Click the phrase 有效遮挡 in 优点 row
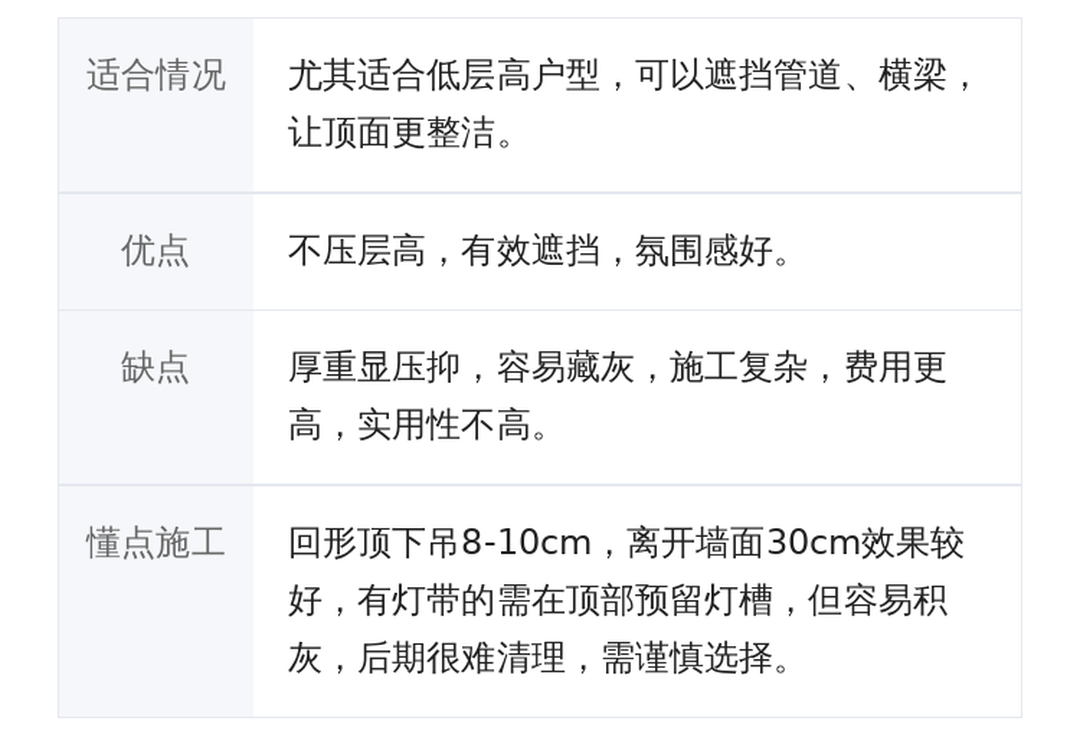The width and height of the screenshot is (1080, 734). pos(530,251)
